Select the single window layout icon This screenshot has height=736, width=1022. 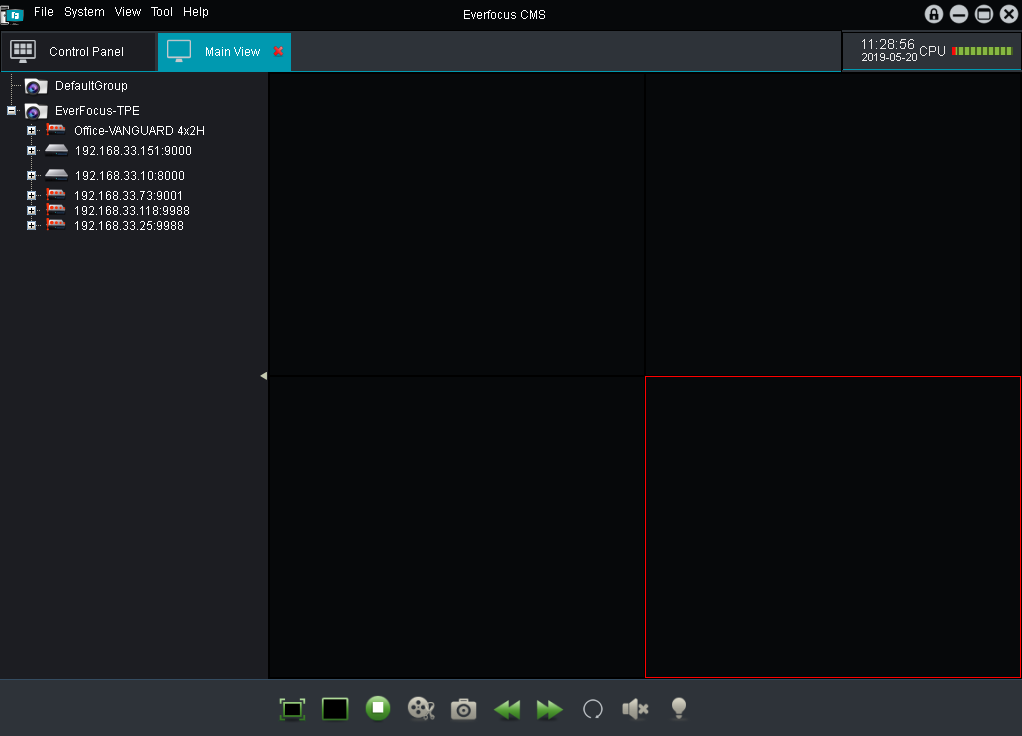(x=335, y=709)
